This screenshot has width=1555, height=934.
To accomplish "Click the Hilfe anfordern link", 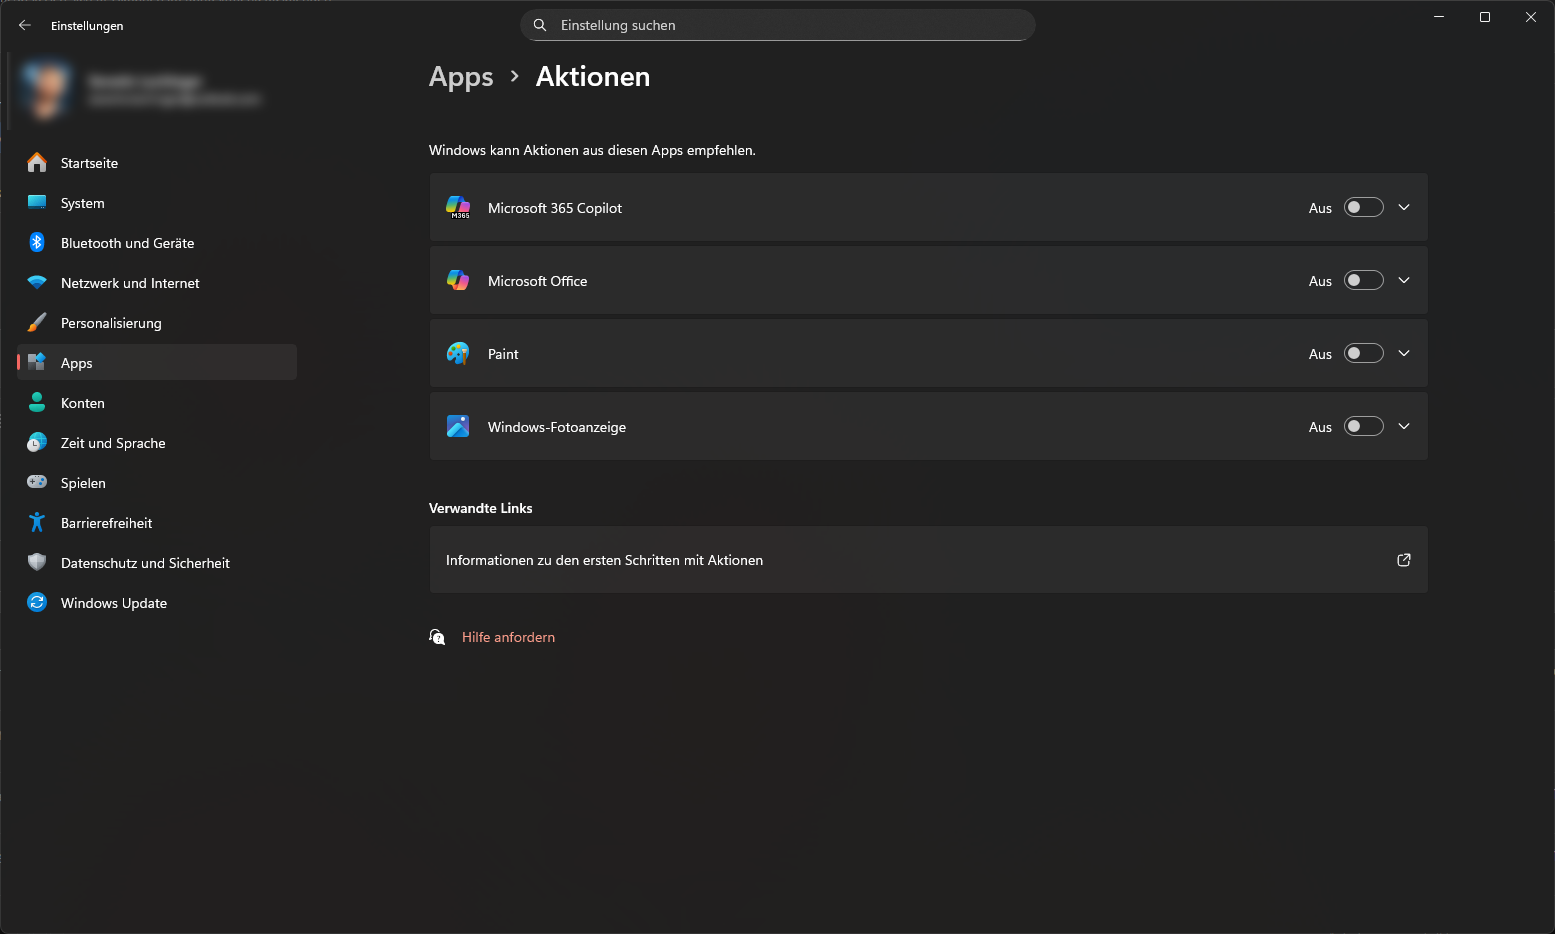I will click(508, 637).
